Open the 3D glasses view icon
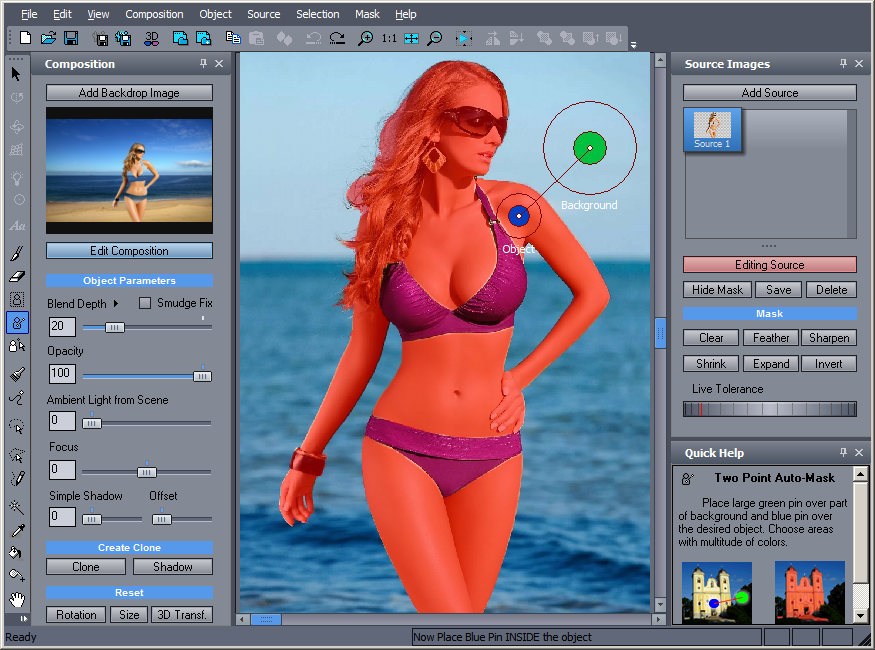The image size is (875, 650). tap(152, 39)
